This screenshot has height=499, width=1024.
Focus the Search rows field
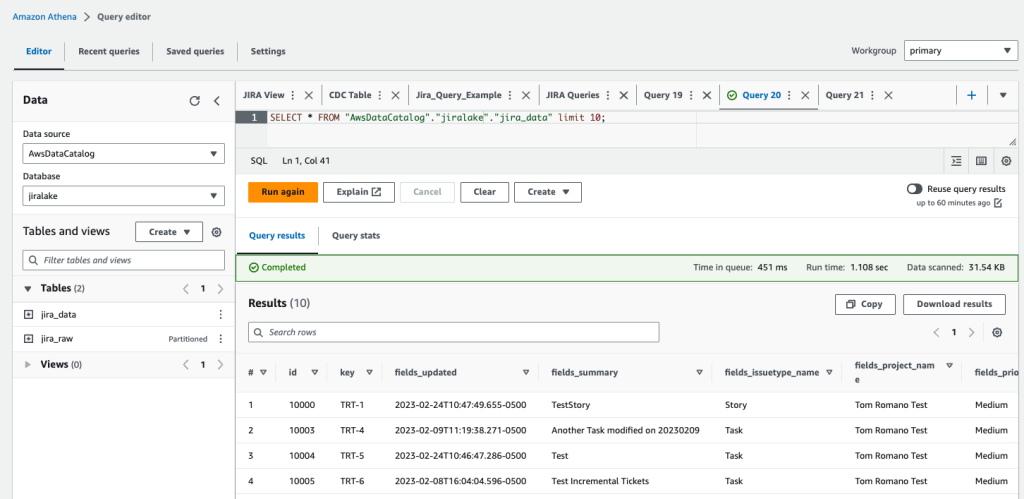[453, 332]
